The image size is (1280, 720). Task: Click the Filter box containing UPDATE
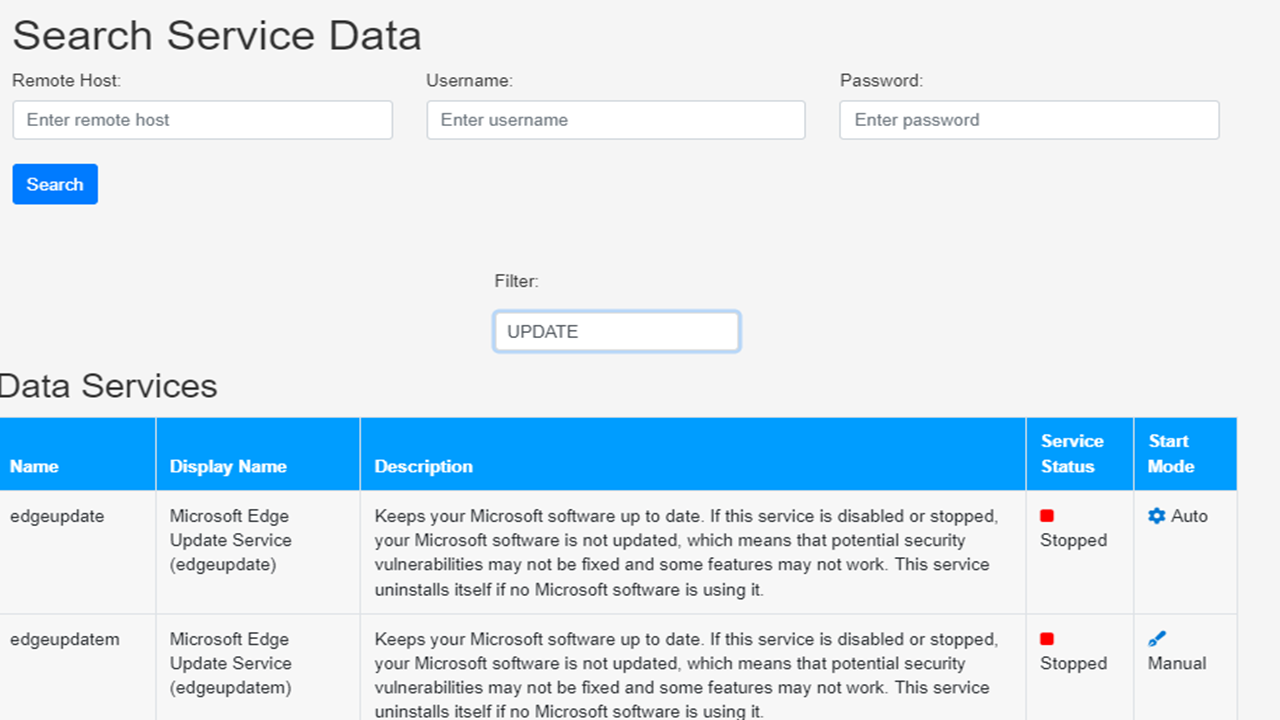click(616, 332)
